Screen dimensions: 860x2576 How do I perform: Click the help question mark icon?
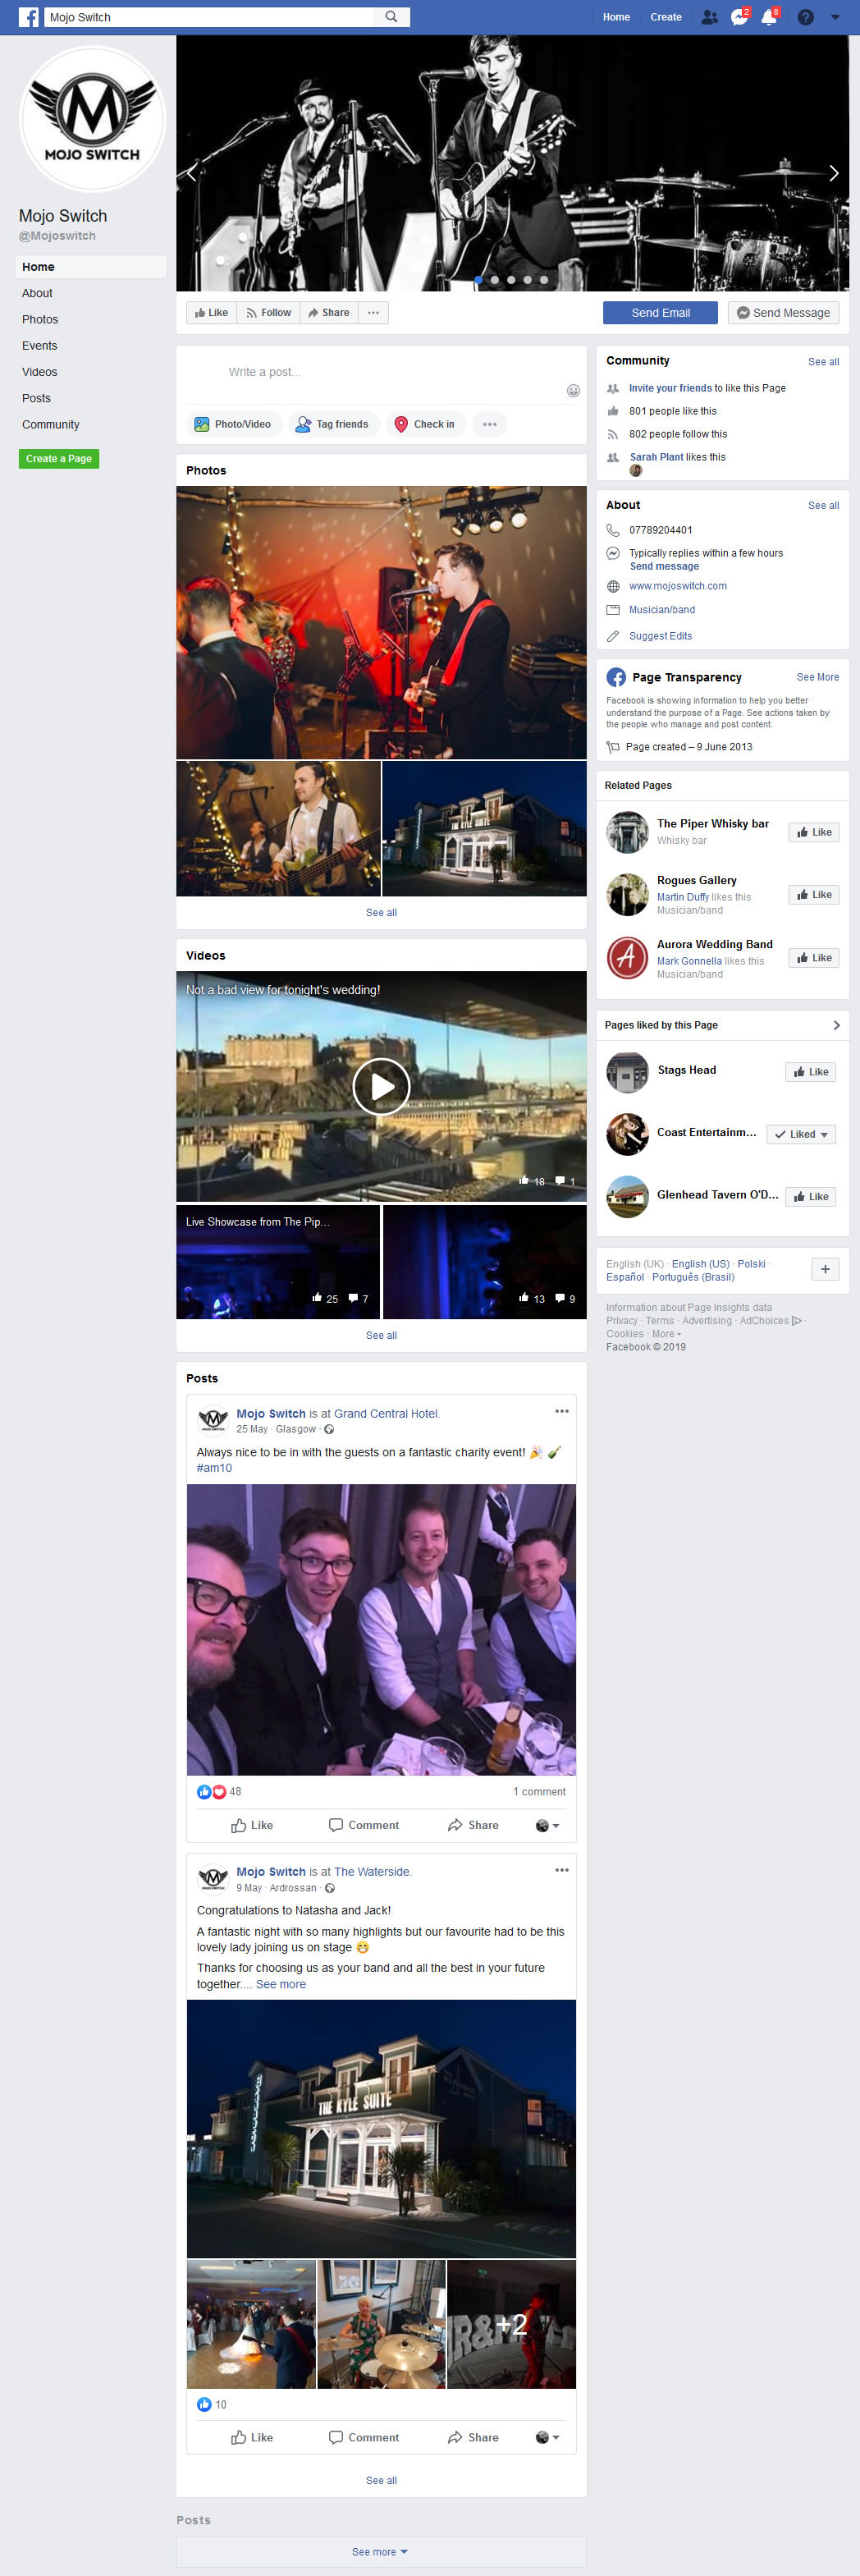pyautogui.click(x=805, y=17)
